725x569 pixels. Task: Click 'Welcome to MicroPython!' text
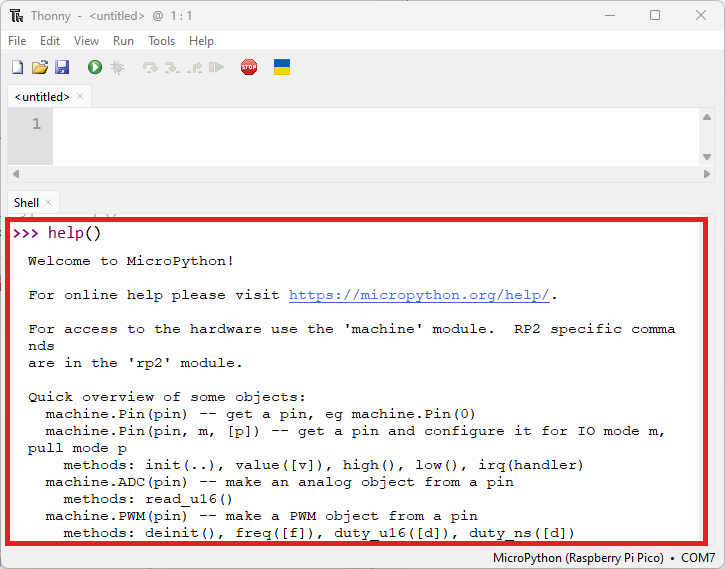(x=131, y=261)
